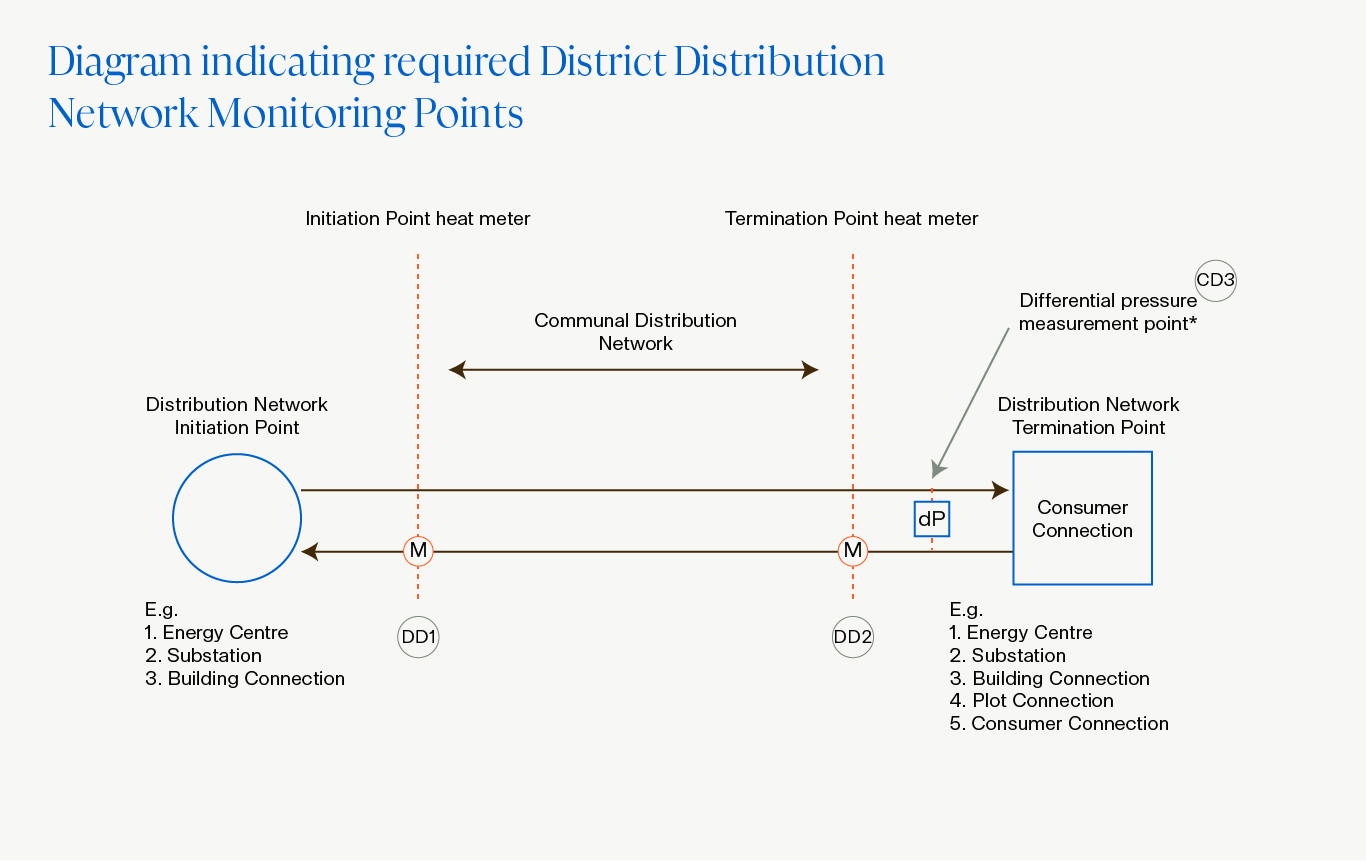Click the double-headed Communal Distribution Network arrow
The width and height of the screenshot is (1366, 861).
[634, 370]
